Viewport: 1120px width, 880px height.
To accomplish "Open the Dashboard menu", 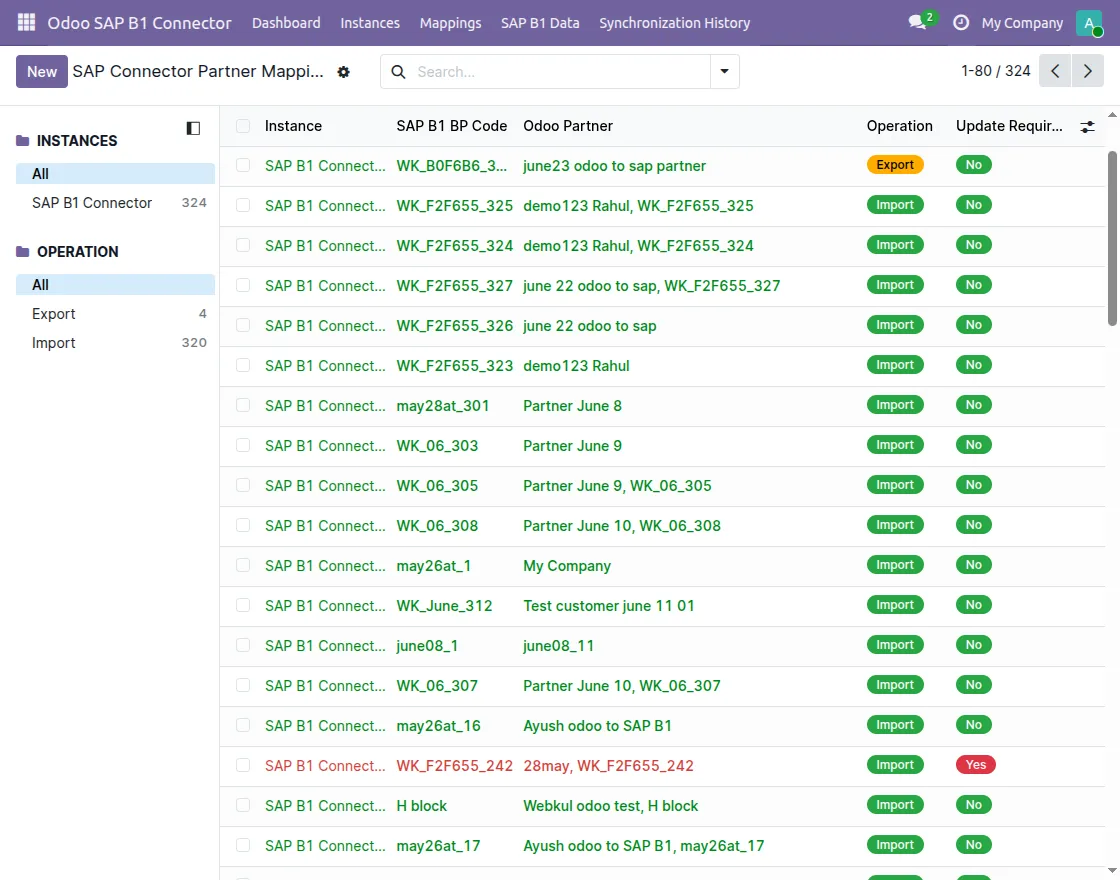I will [286, 23].
